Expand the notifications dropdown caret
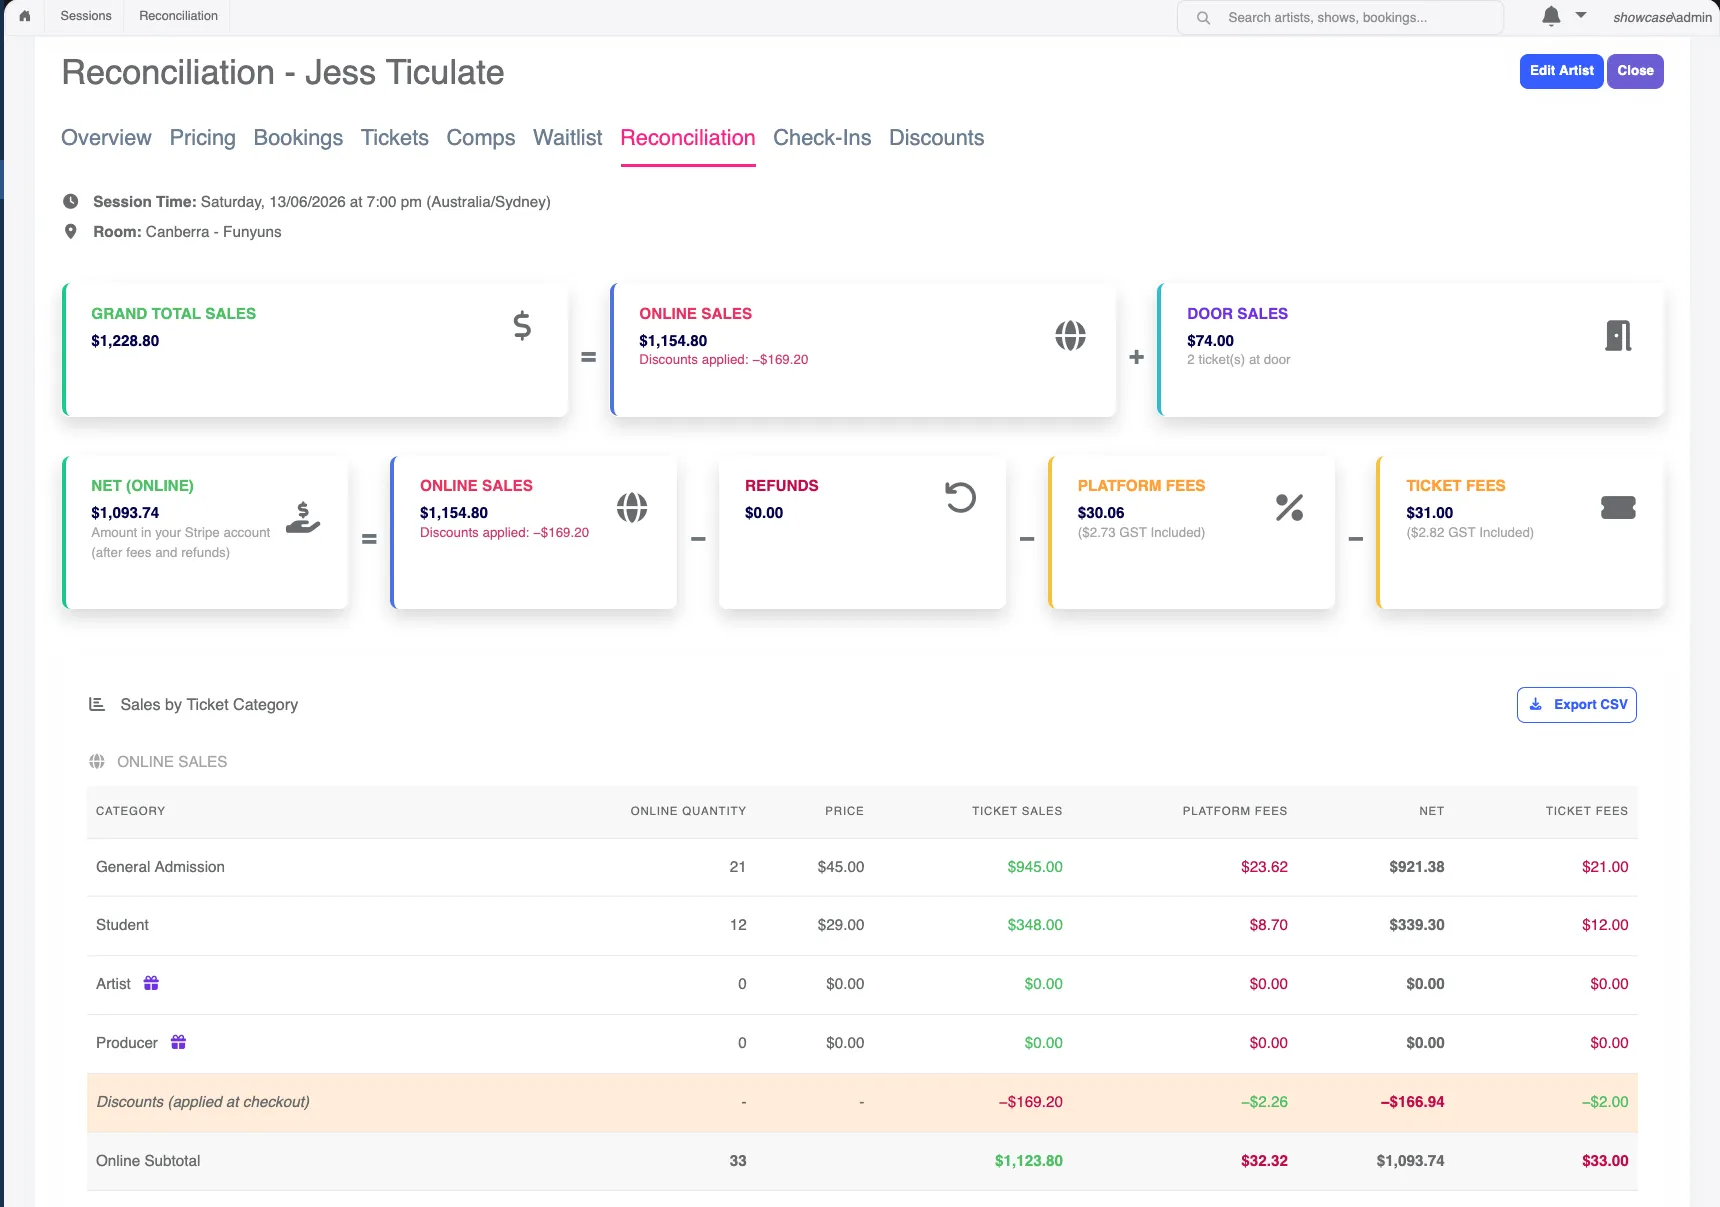The image size is (1720, 1207). pyautogui.click(x=1581, y=15)
